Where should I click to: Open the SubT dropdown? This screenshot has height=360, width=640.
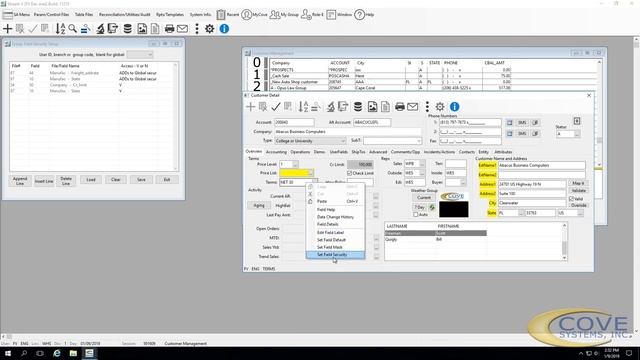392,141
